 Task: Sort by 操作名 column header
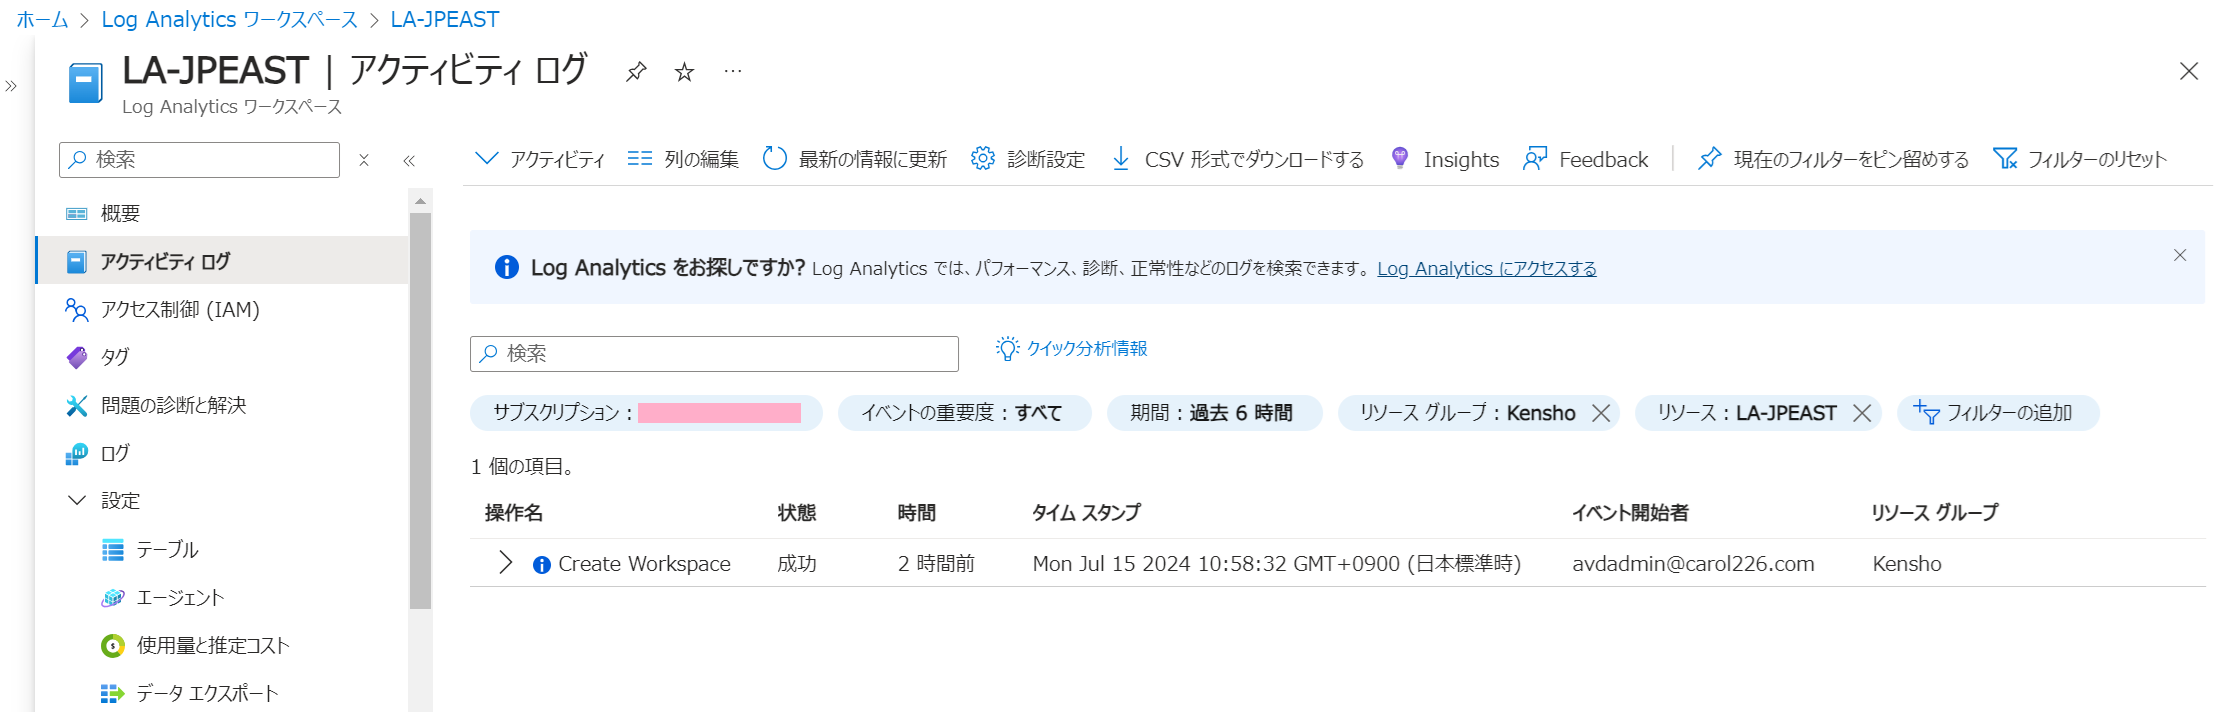point(514,513)
